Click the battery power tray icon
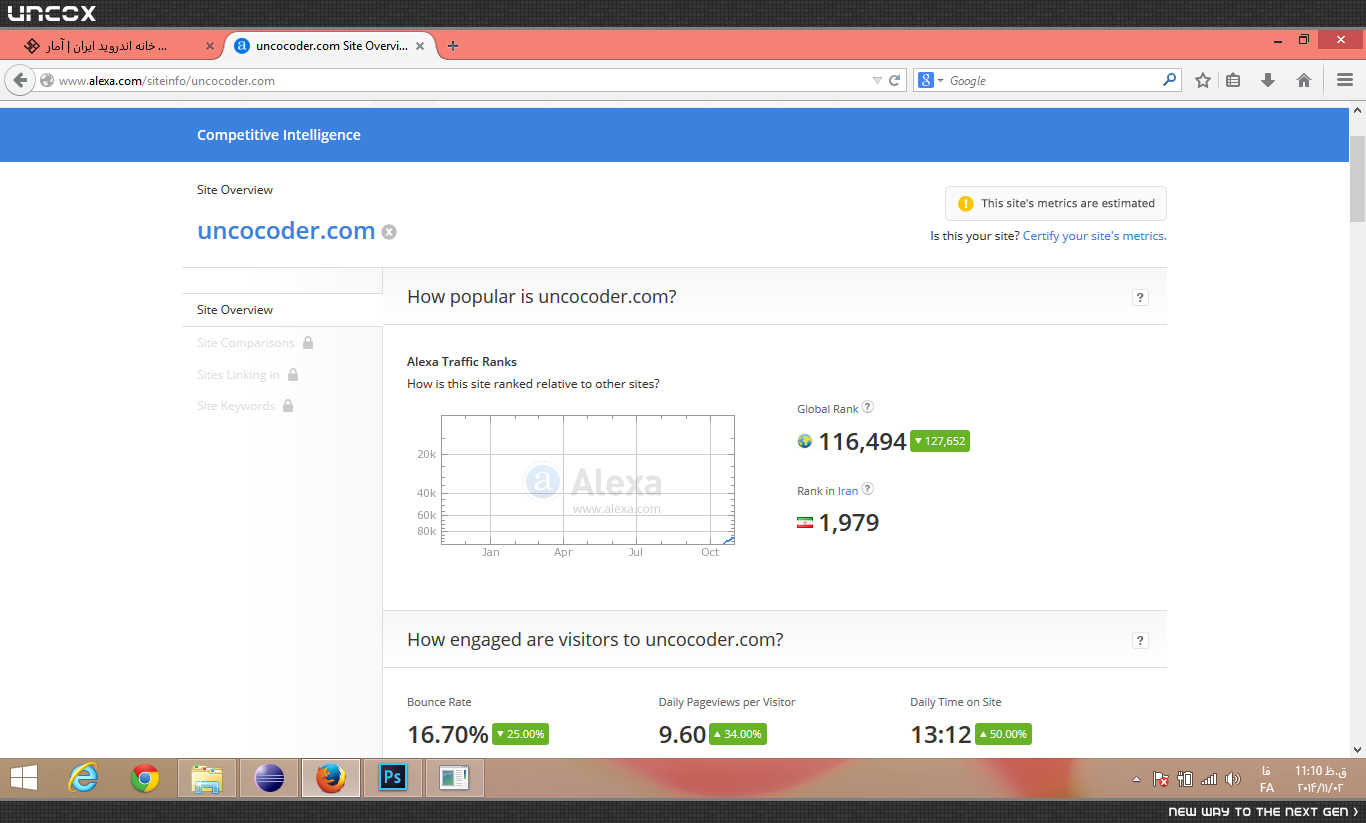The height and width of the screenshot is (823, 1366). tap(1186, 779)
